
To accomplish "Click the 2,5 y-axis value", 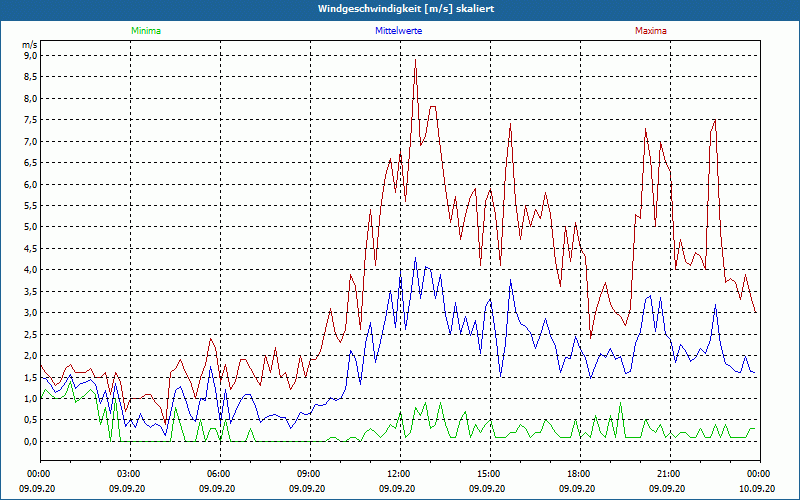I will point(31,334).
